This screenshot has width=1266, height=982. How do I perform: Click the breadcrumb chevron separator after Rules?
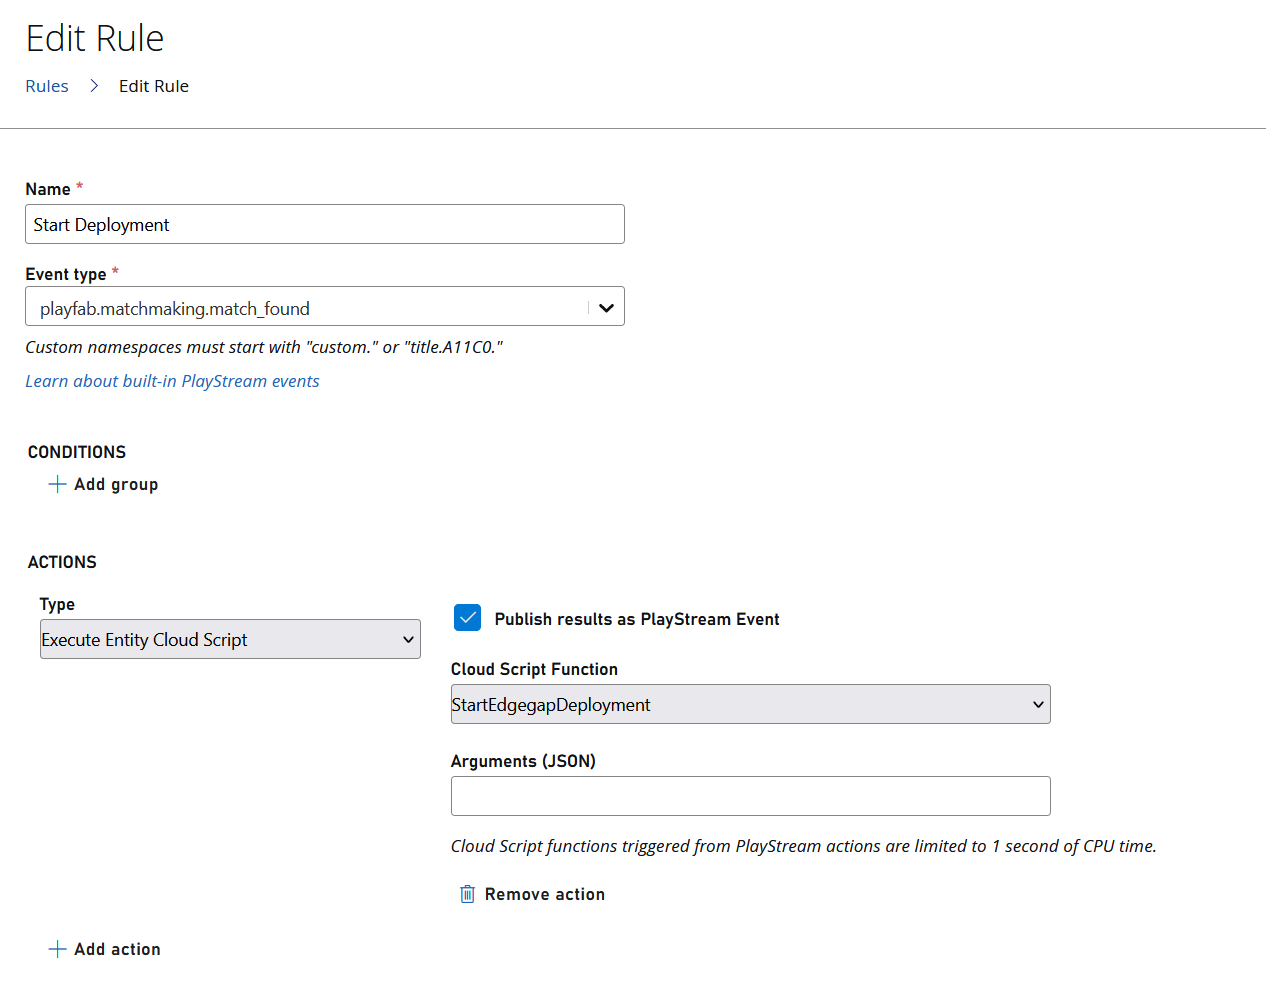[94, 86]
